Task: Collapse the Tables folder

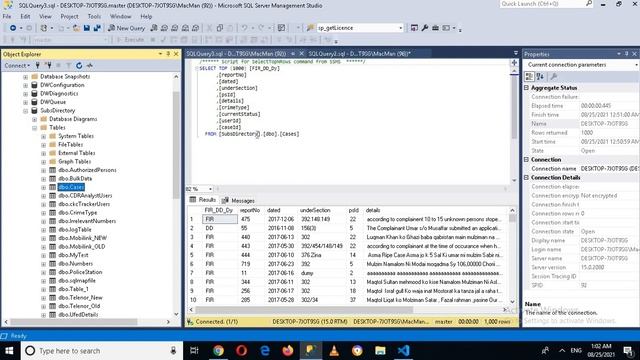Action: click(34, 128)
